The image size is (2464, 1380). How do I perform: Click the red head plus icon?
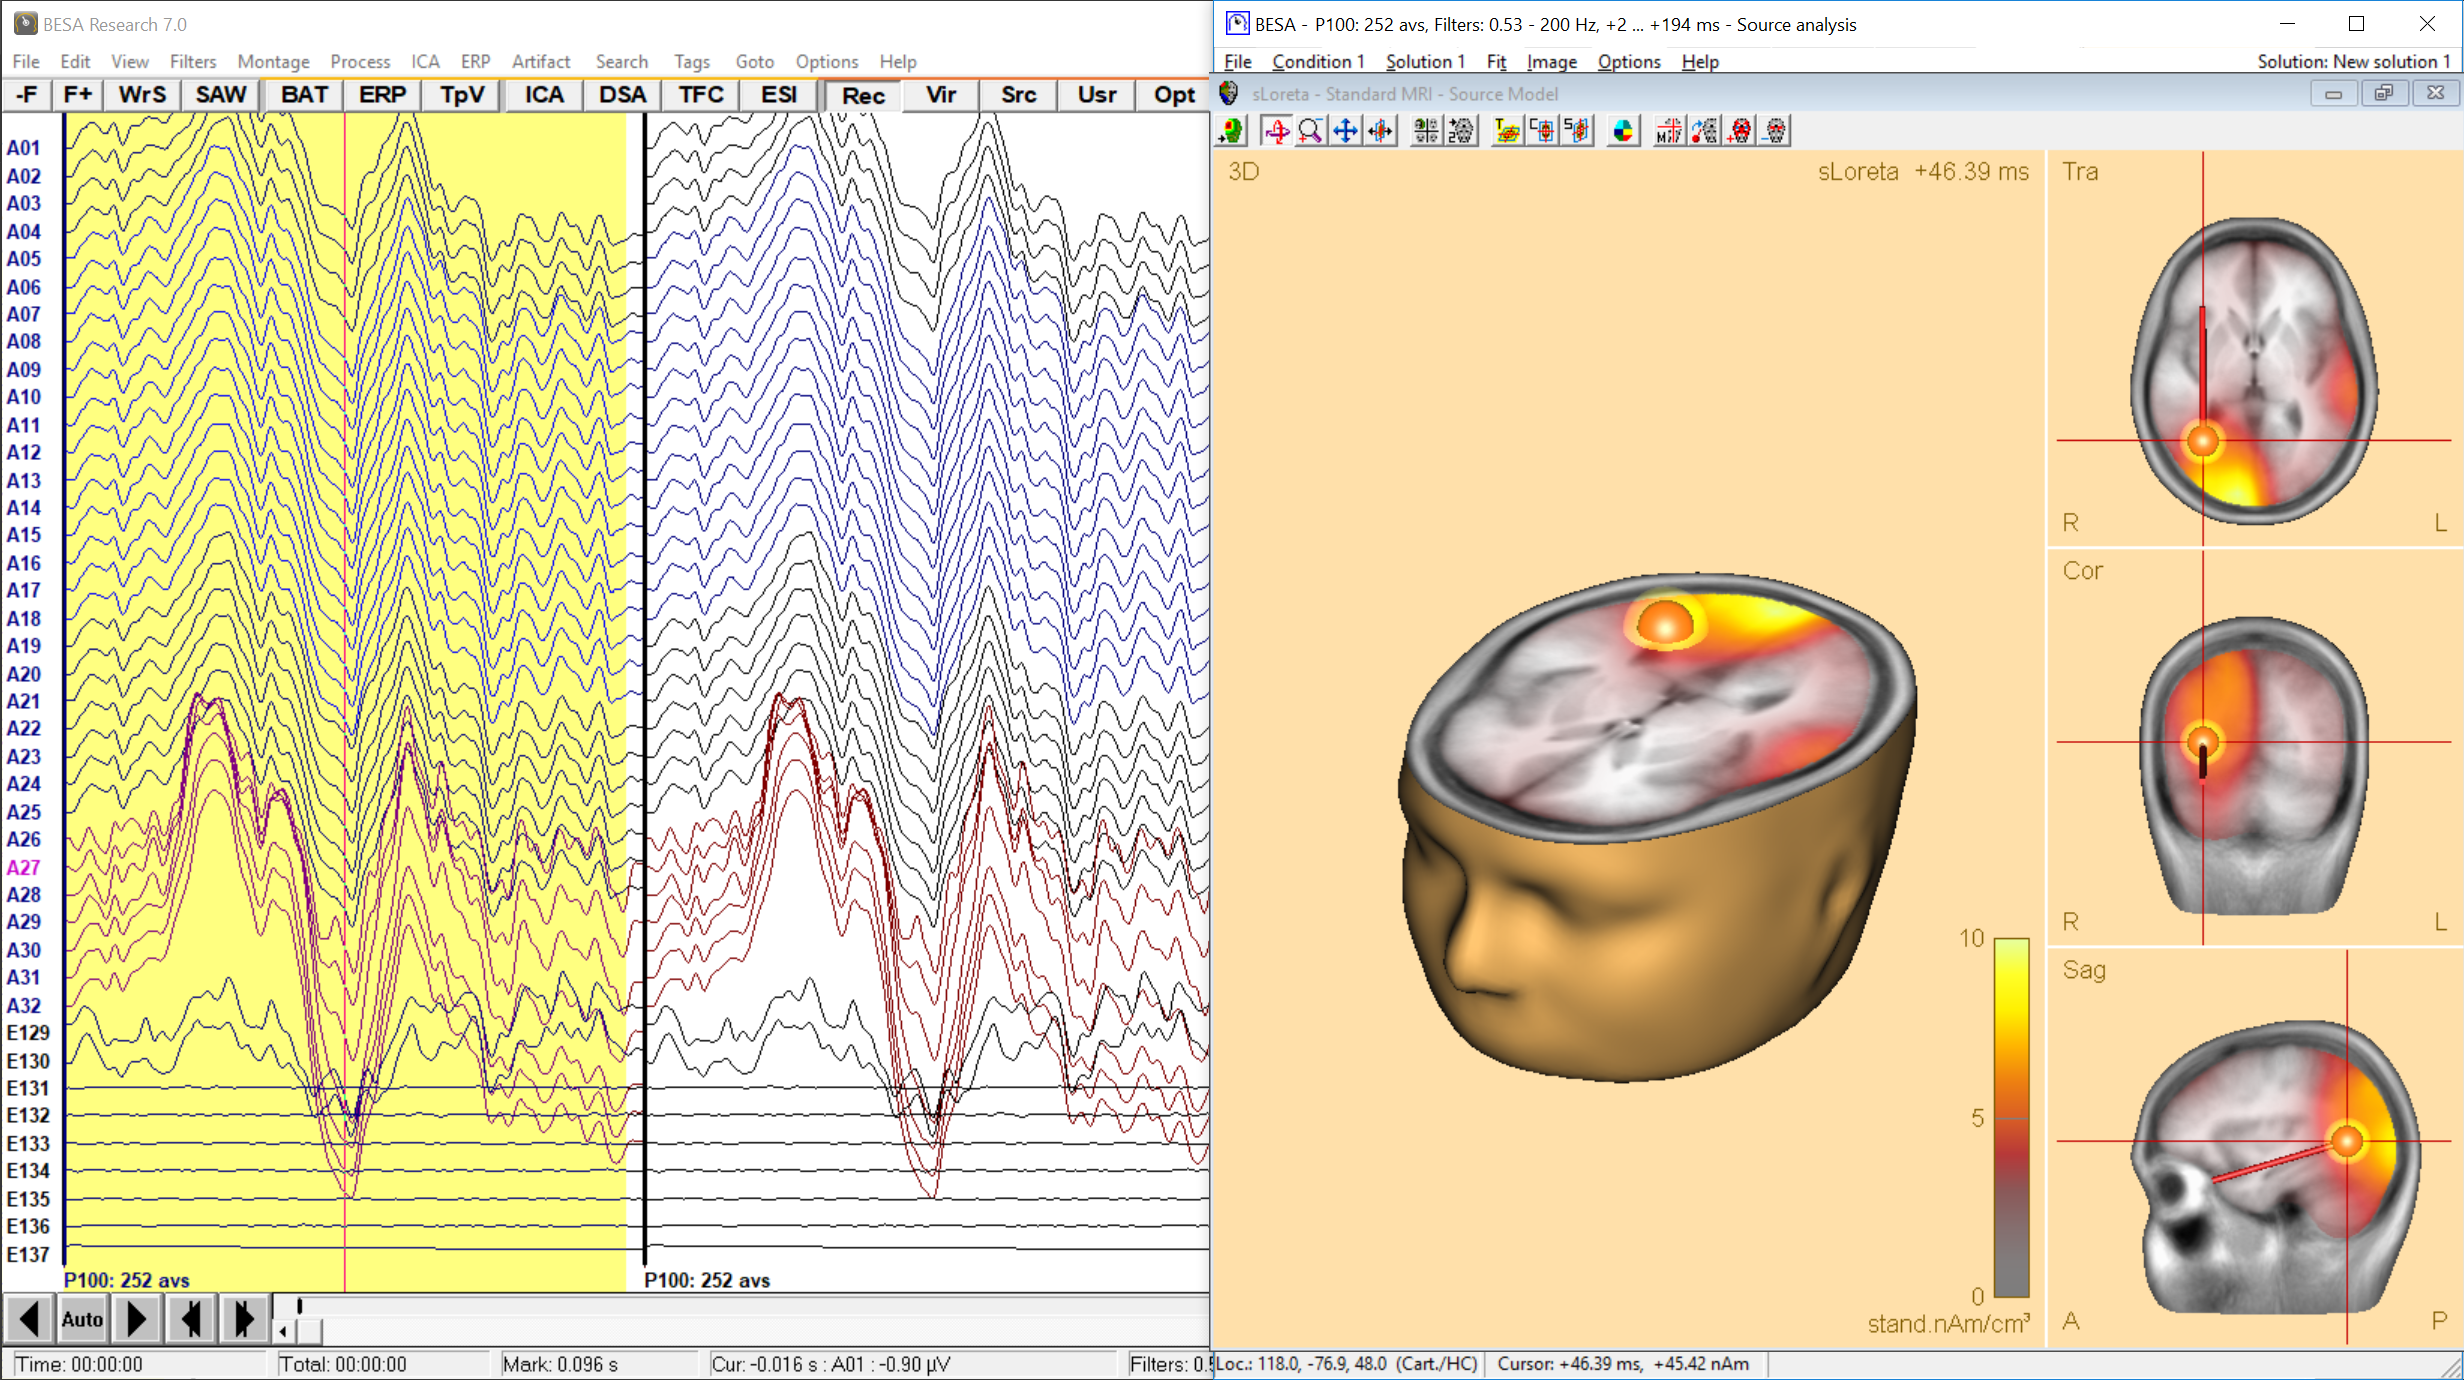pos(1740,131)
